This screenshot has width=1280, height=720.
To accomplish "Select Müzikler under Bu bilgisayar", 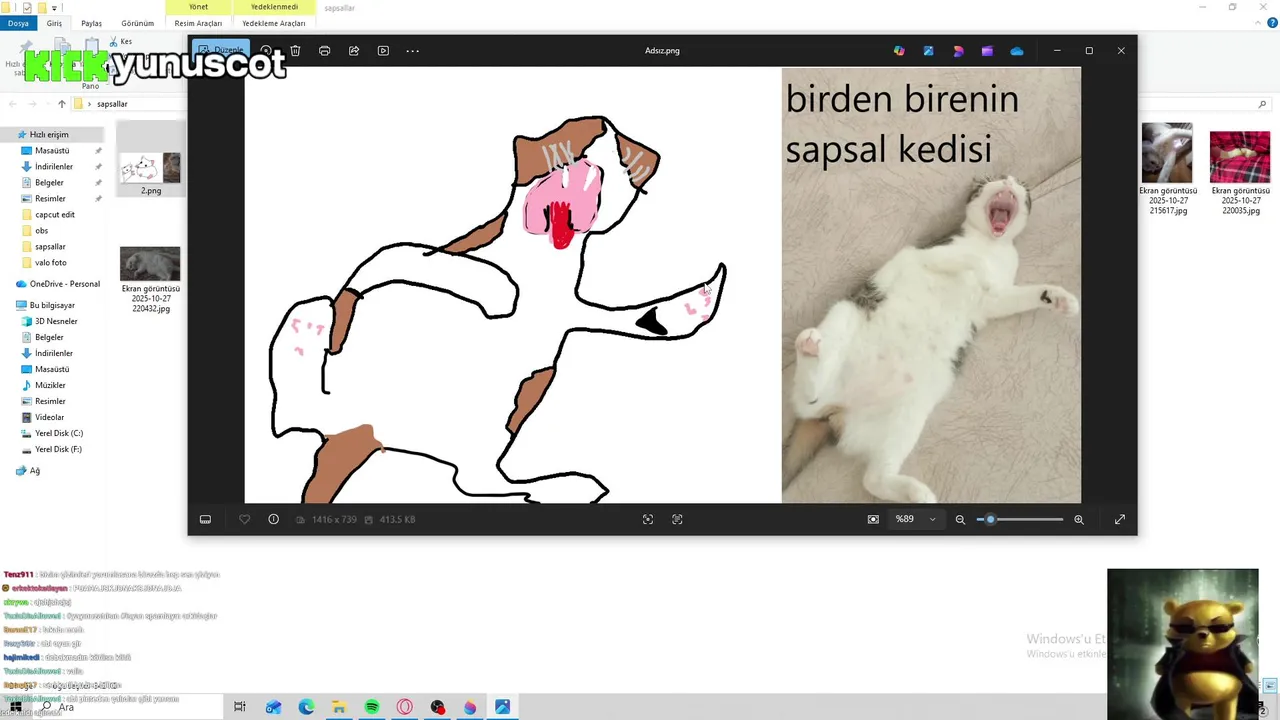I will tap(50, 385).
